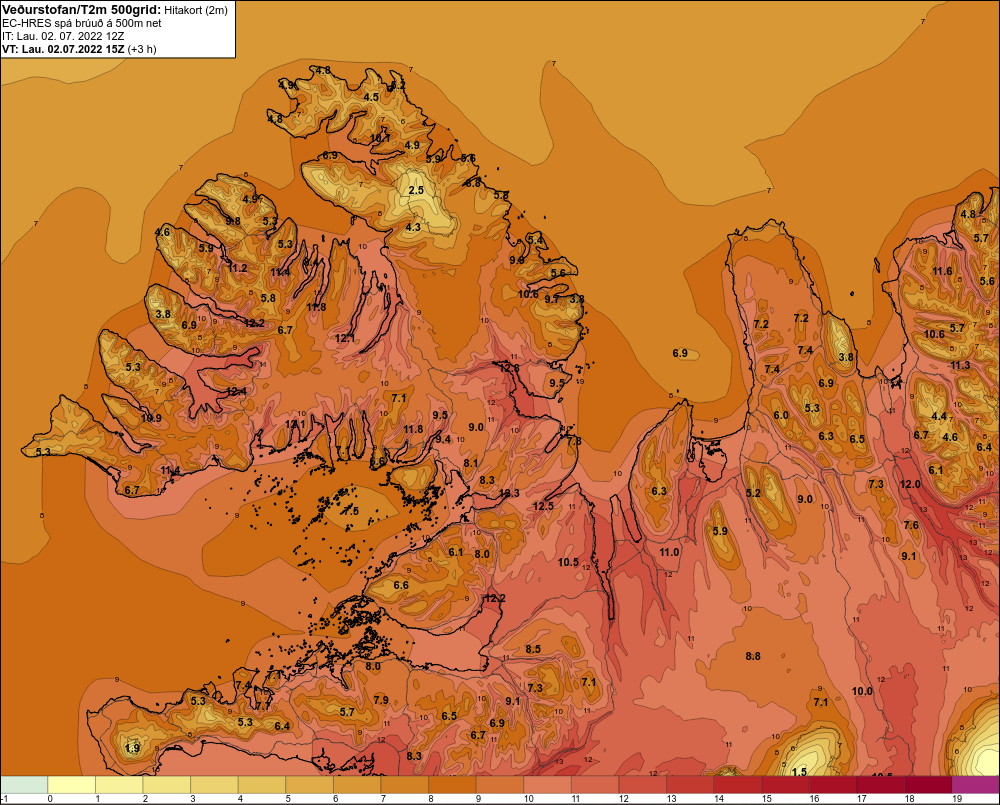The height and width of the screenshot is (805, 1000).
Task: Click the legend swatch between -1 and 0
Action: (x=24, y=784)
